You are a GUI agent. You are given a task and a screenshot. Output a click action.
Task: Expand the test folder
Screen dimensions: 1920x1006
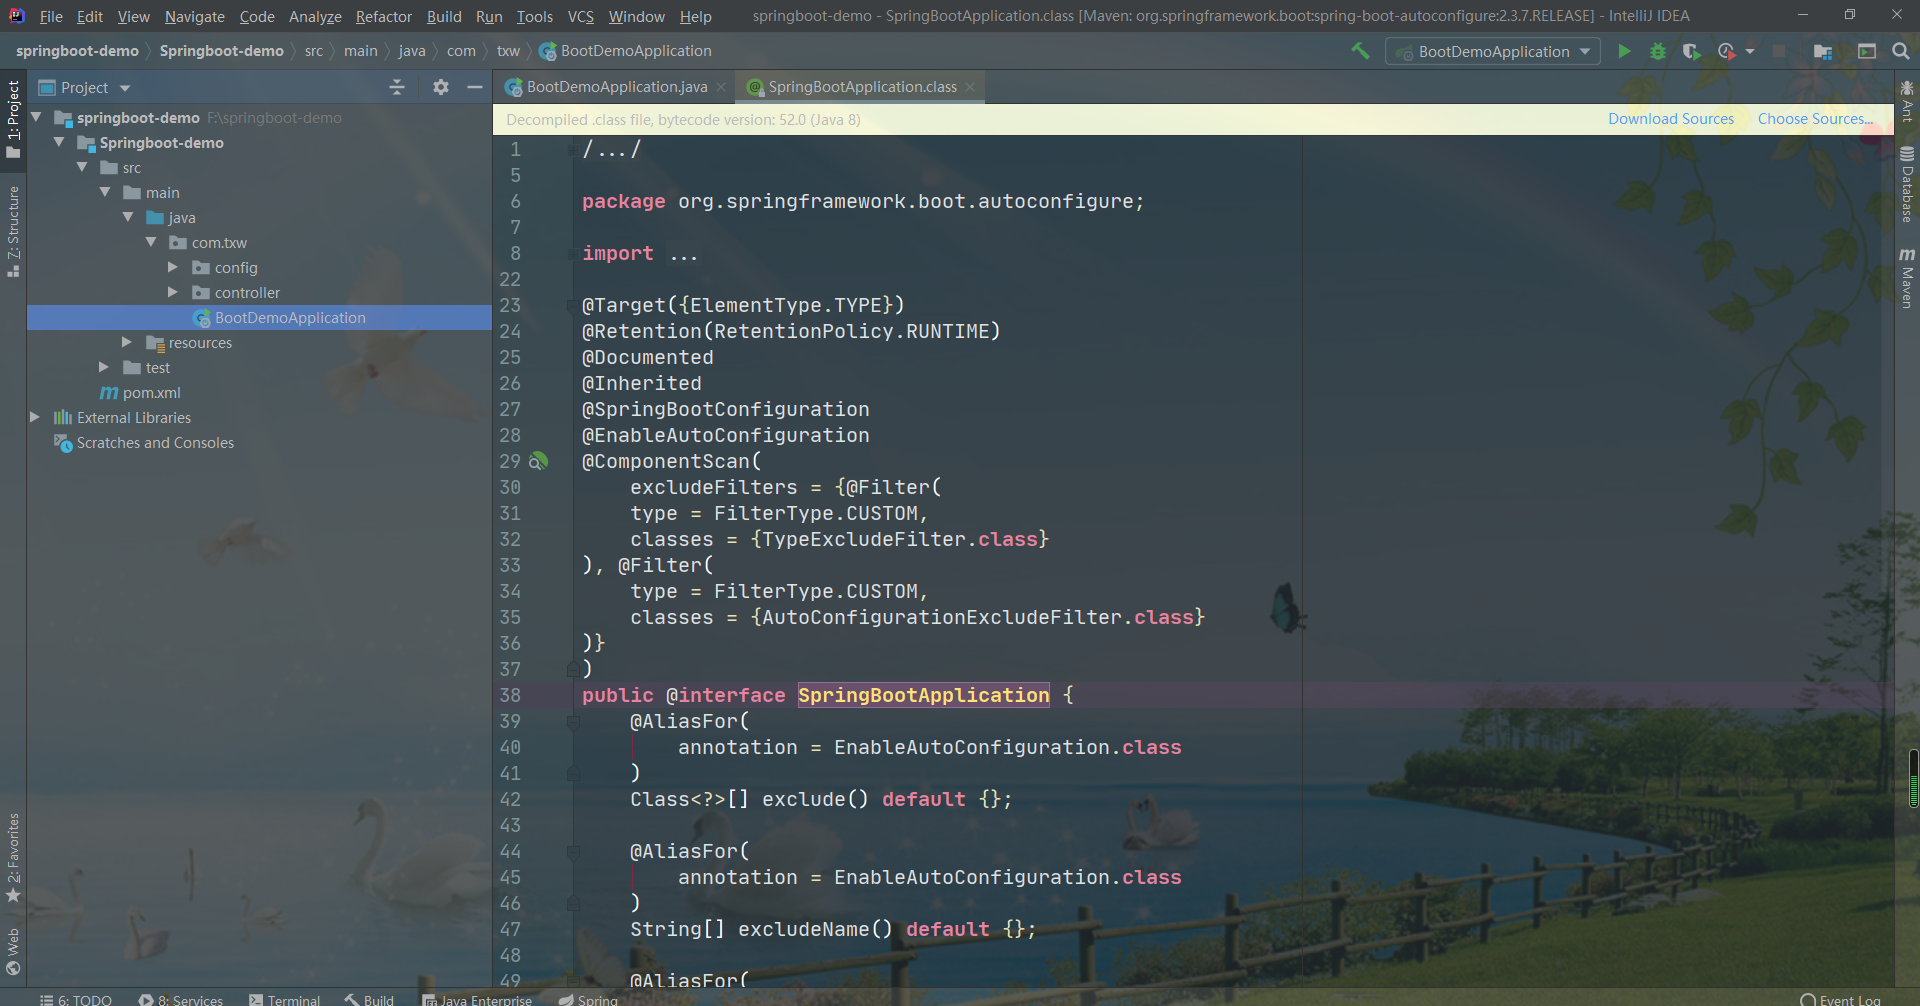coord(104,367)
